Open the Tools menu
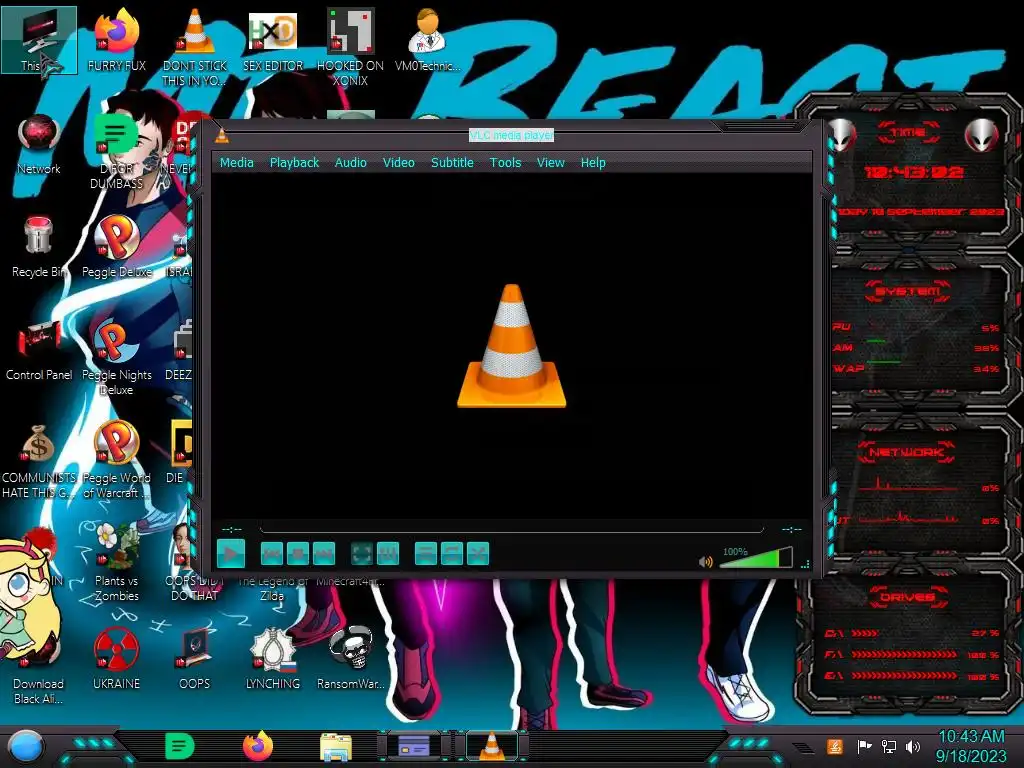Image resolution: width=1024 pixels, height=768 pixels. [505, 163]
